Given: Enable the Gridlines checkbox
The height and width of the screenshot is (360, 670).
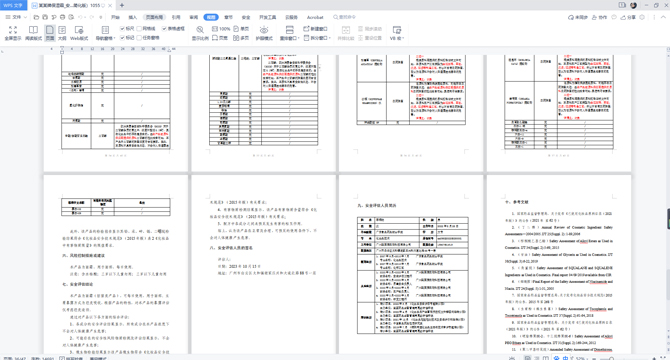Looking at the screenshot, I should [146, 29].
